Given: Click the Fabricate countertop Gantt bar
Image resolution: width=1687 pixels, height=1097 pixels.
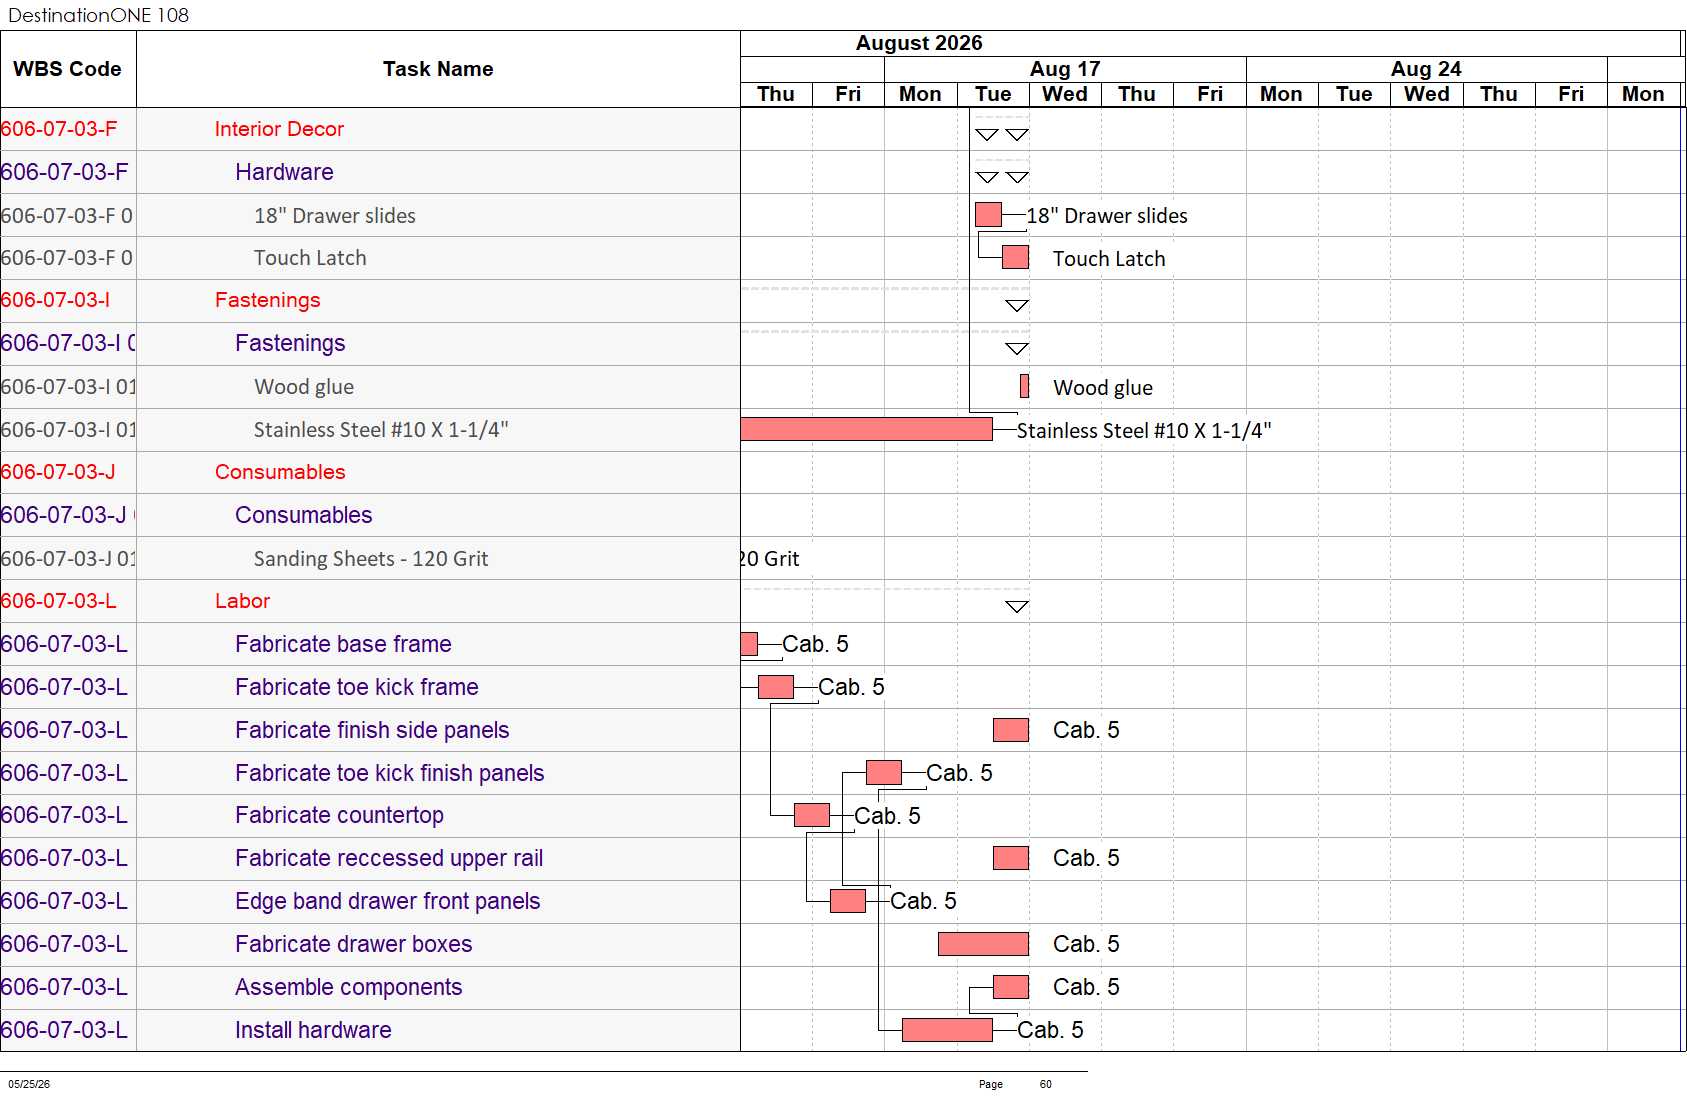Looking at the screenshot, I should click(812, 815).
